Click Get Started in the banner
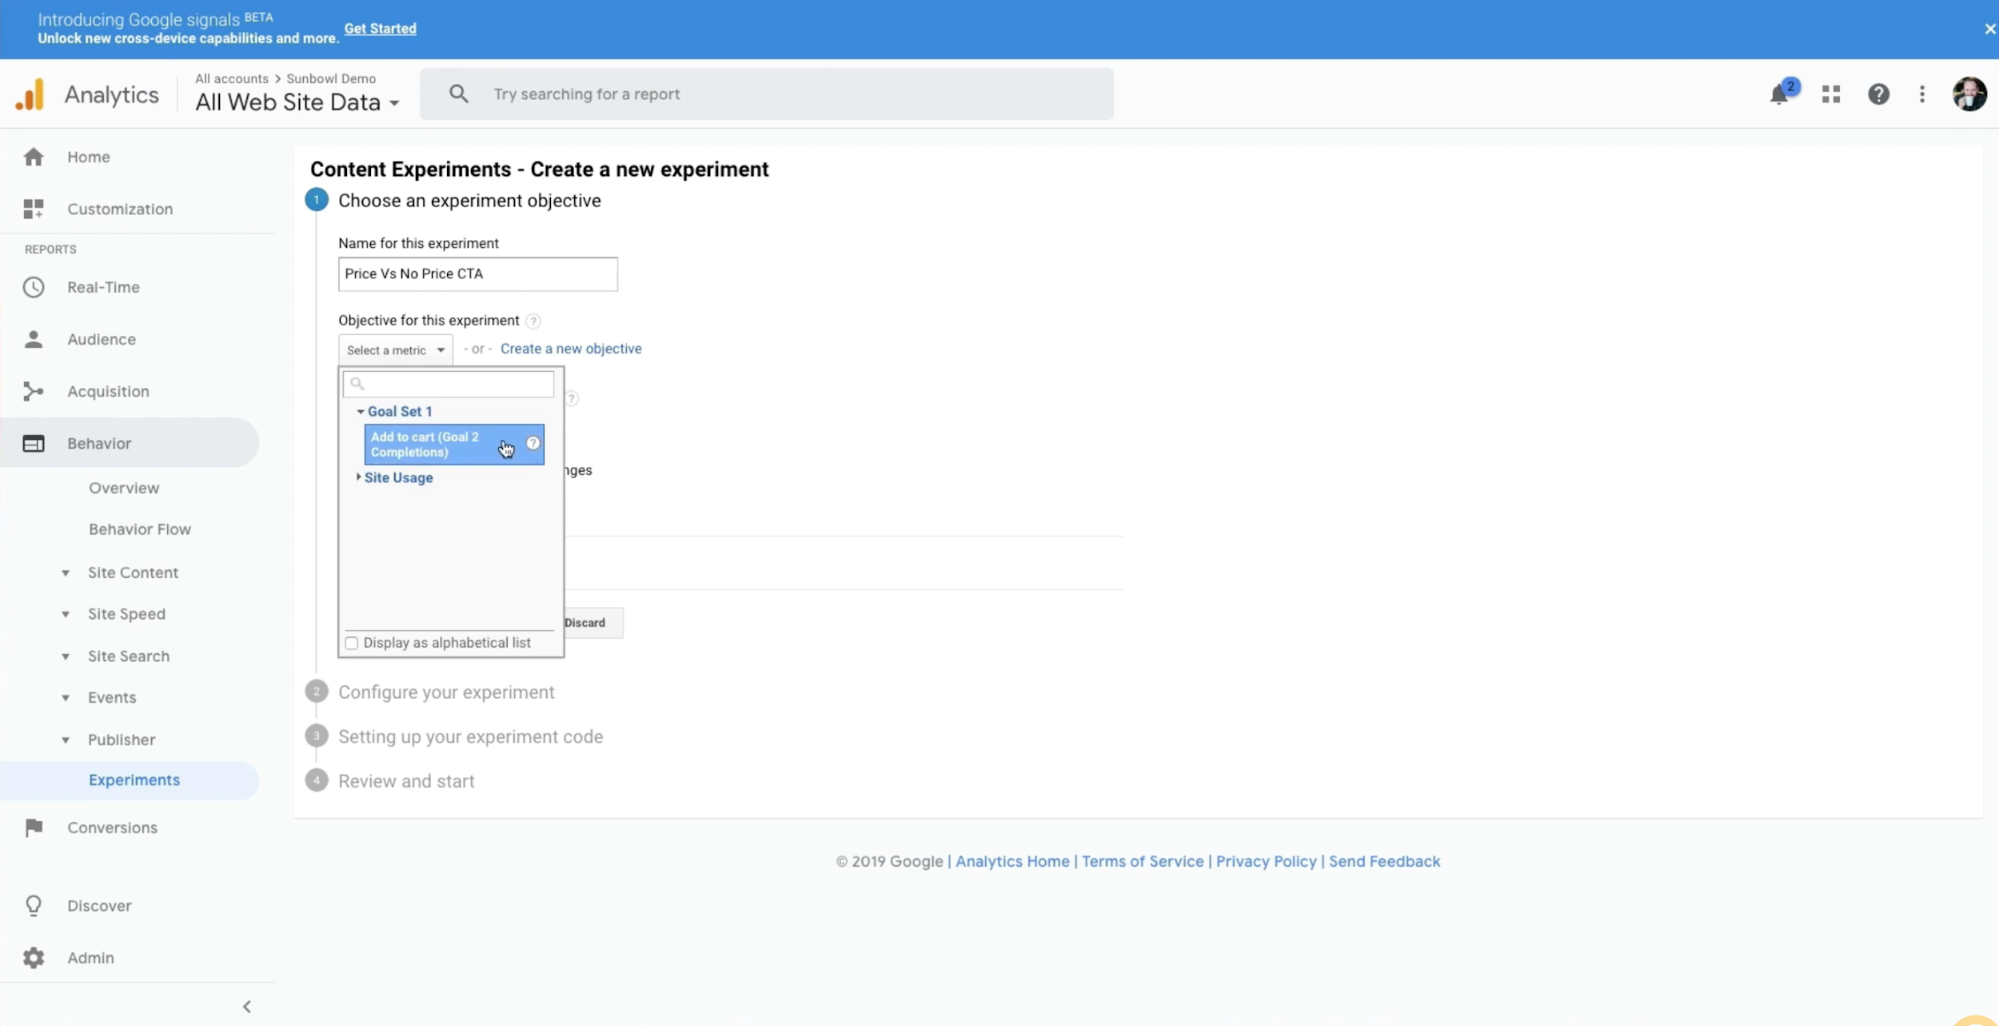The width and height of the screenshot is (1999, 1026). [x=380, y=28]
